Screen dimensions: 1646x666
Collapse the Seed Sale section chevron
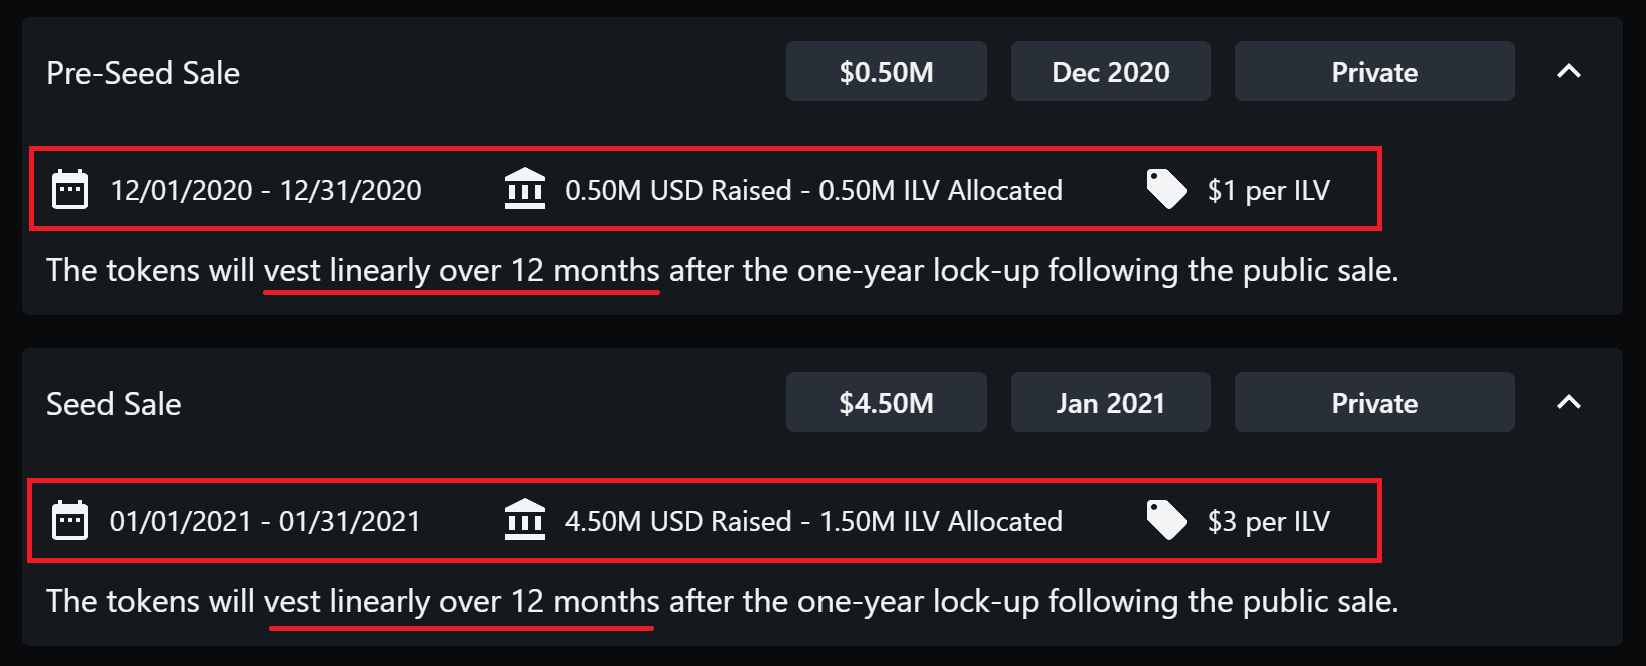click(1569, 402)
